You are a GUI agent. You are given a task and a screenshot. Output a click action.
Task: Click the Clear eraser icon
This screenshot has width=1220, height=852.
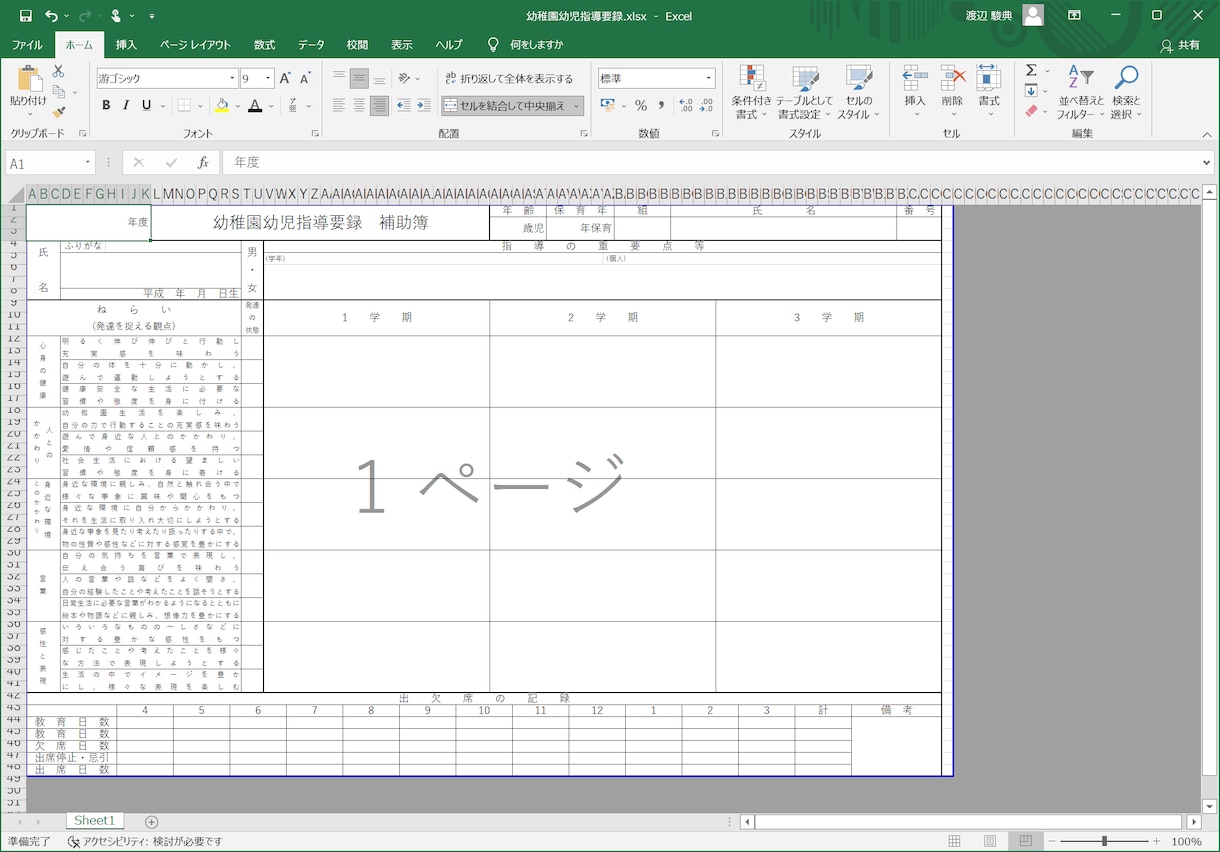coord(1031,111)
